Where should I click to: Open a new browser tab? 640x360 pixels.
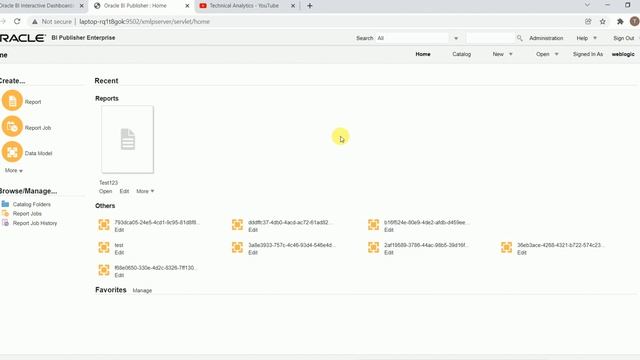[309, 6]
